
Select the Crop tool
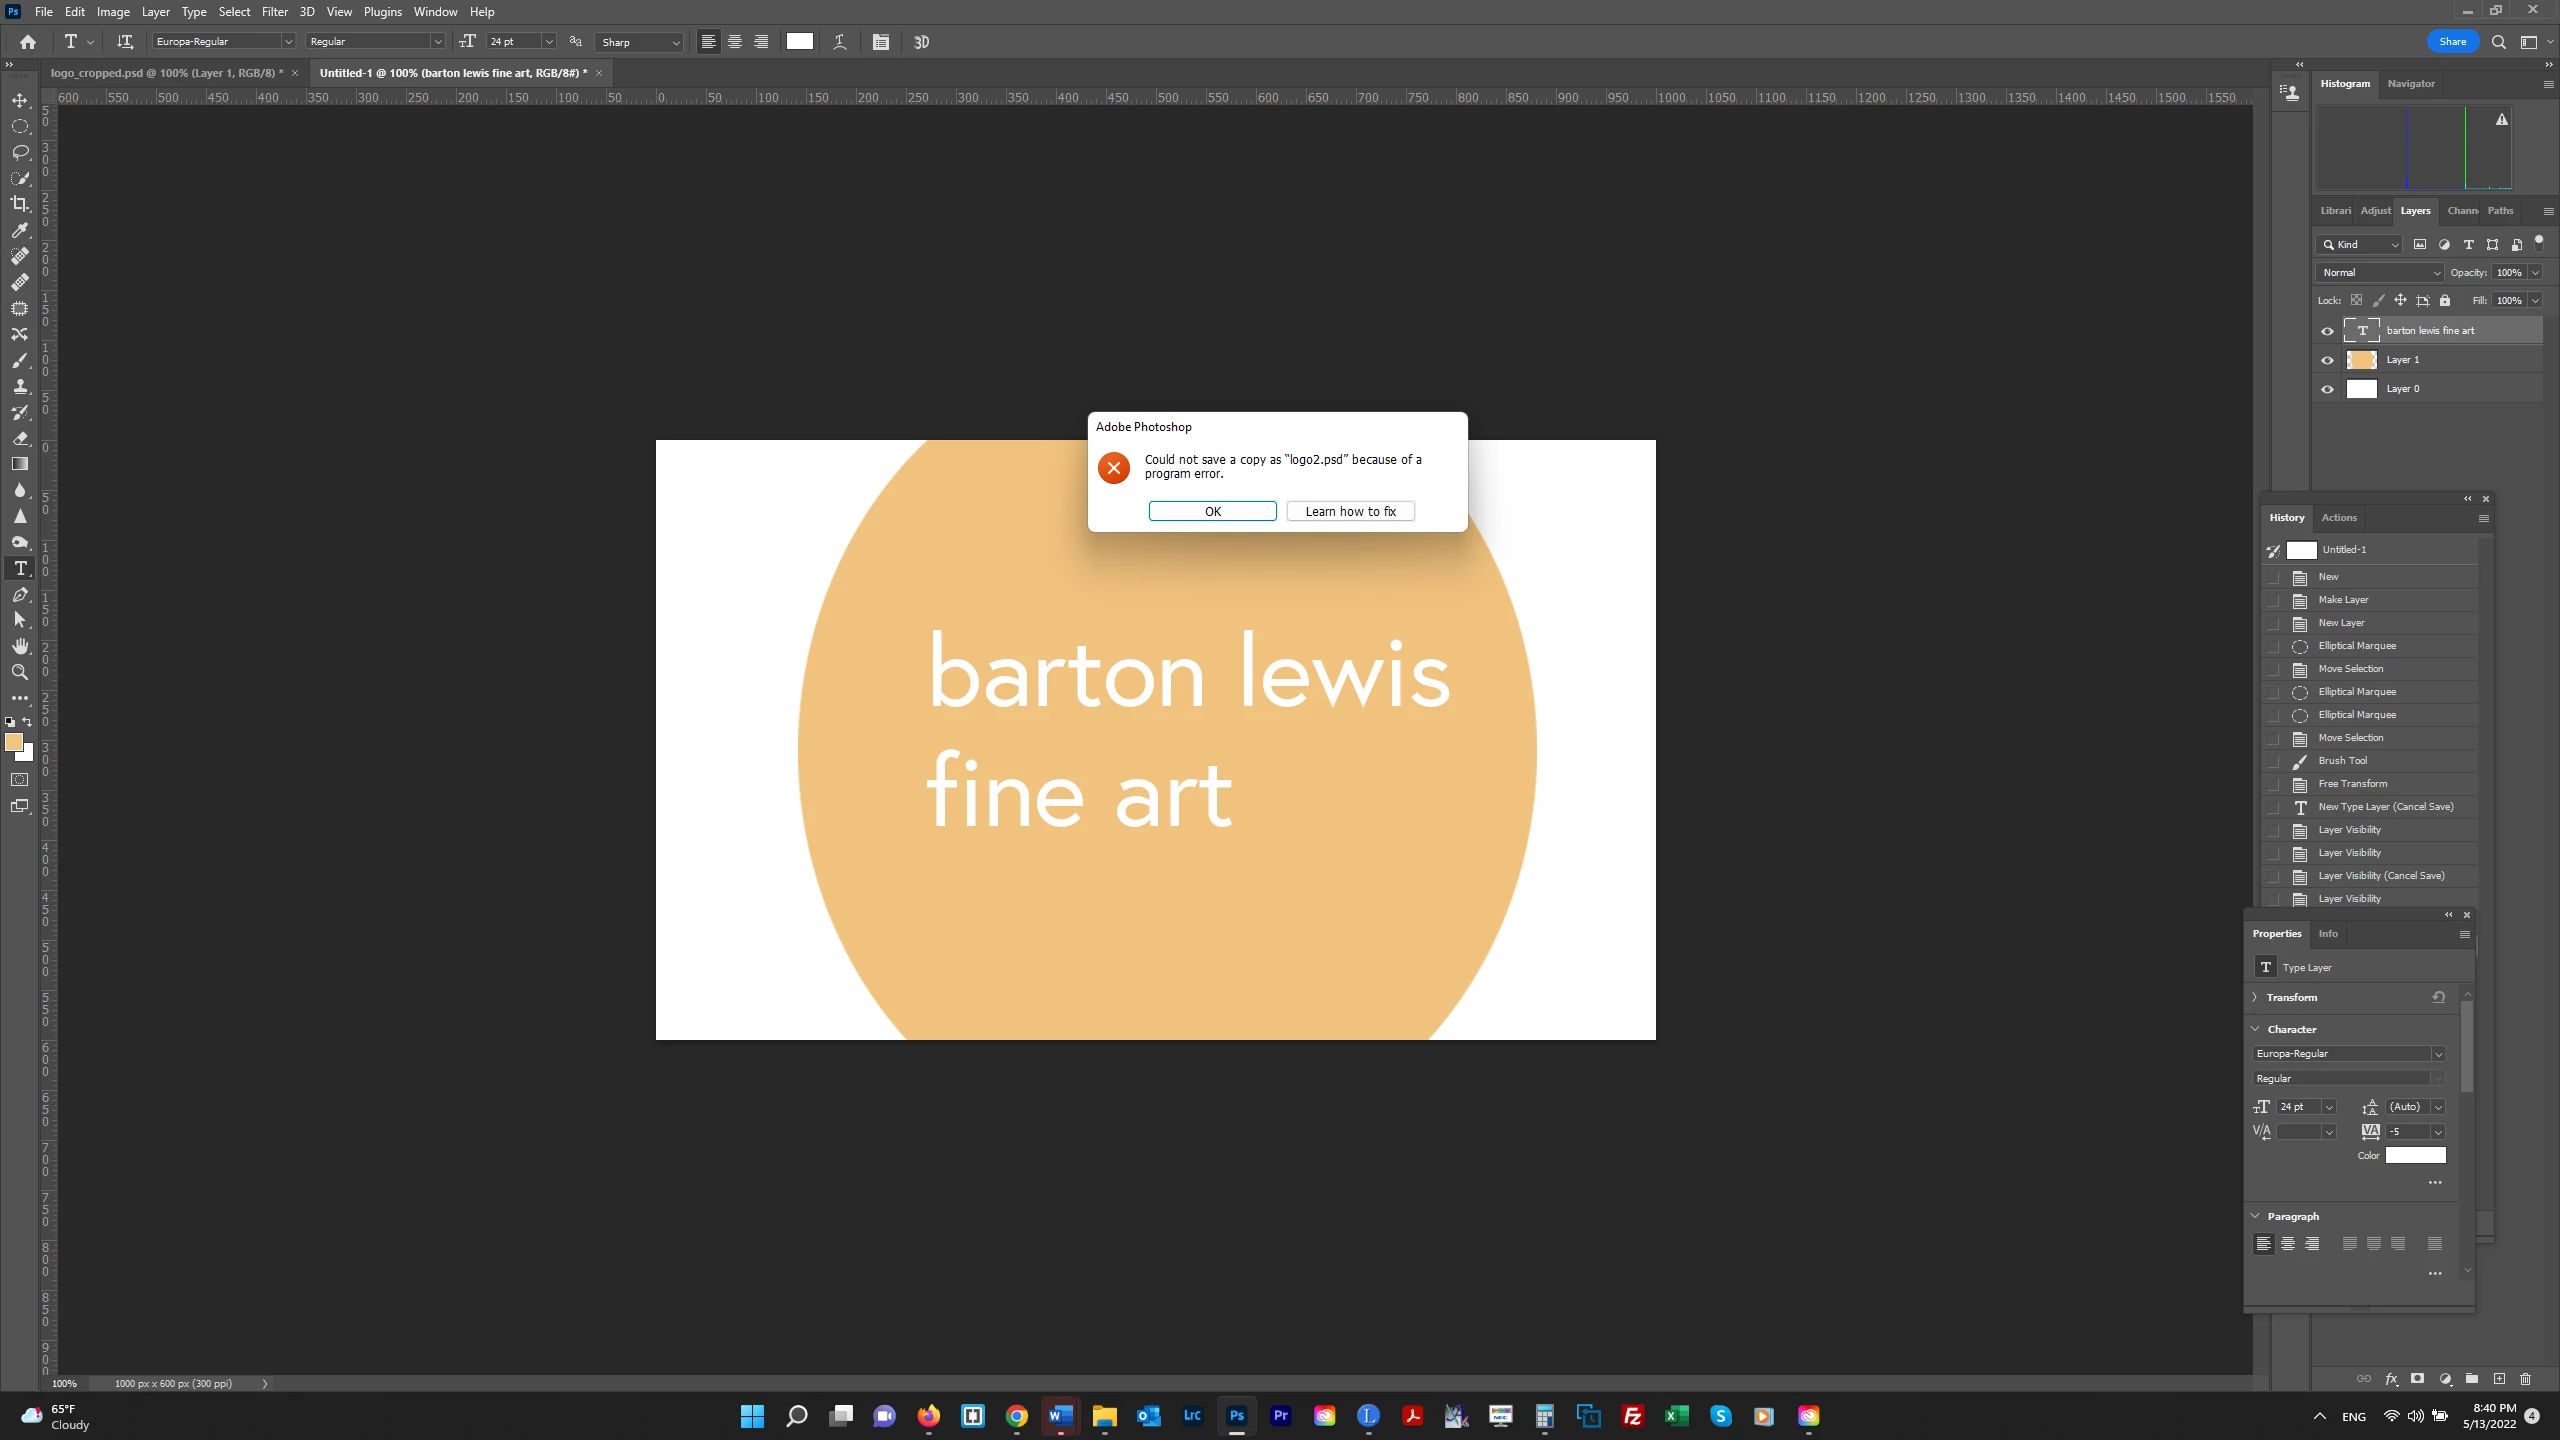(20, 204)
